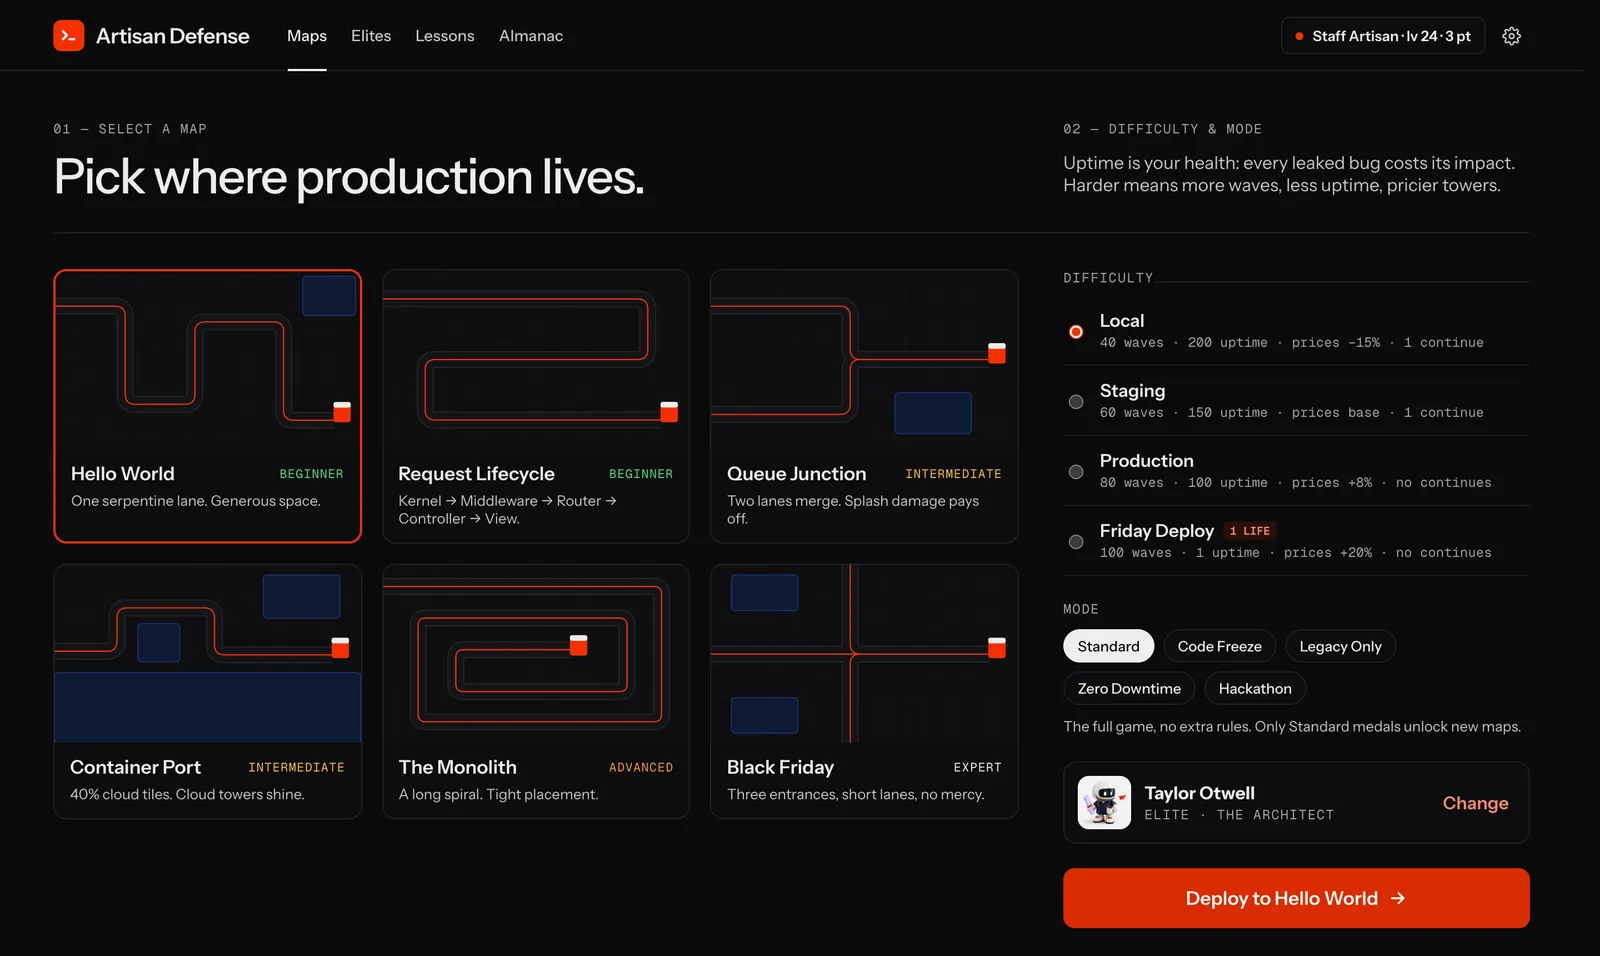
Task: Pick the Container Port map card
Action: click(207, 691)
